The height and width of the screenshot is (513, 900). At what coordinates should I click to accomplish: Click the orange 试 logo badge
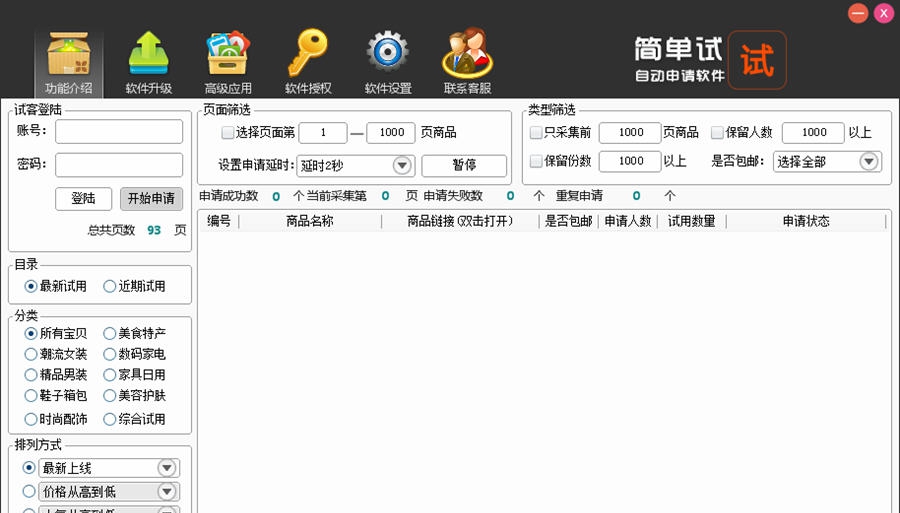[757, 60]
